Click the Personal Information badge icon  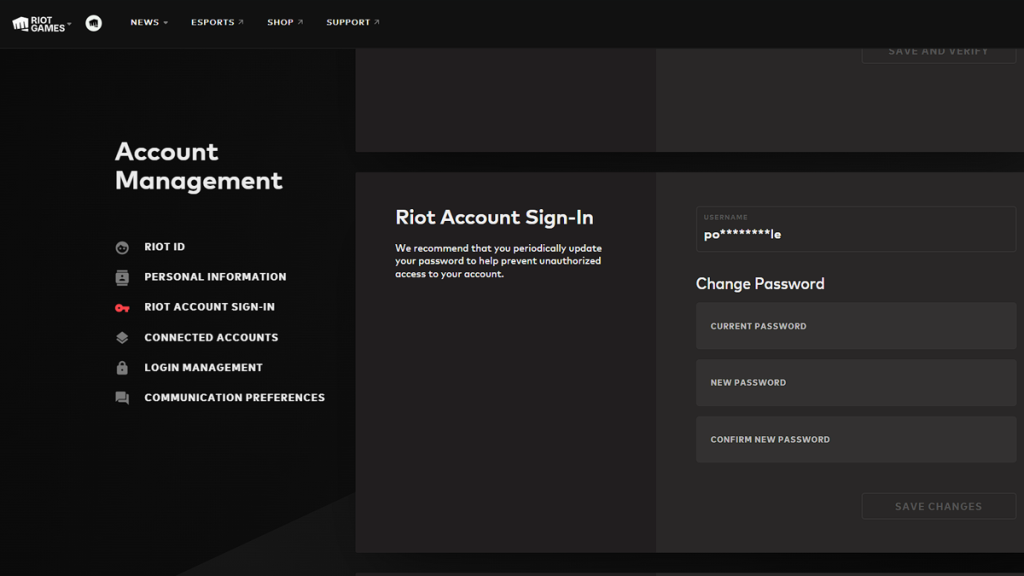point(122,277)
